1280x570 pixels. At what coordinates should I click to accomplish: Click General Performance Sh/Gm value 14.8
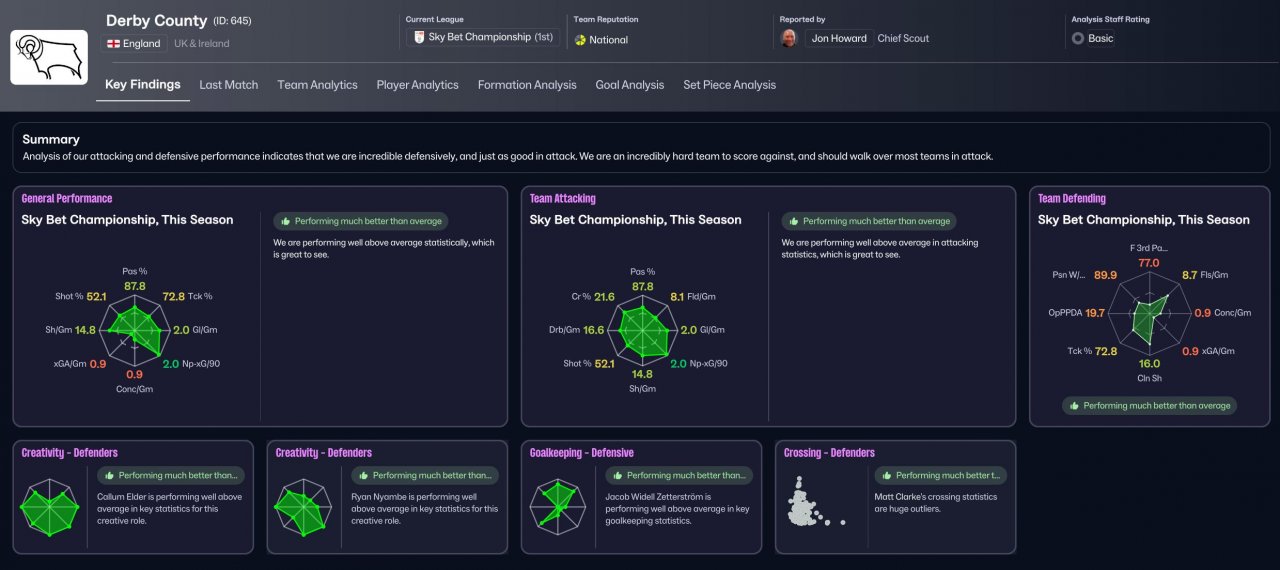point(85,330)
